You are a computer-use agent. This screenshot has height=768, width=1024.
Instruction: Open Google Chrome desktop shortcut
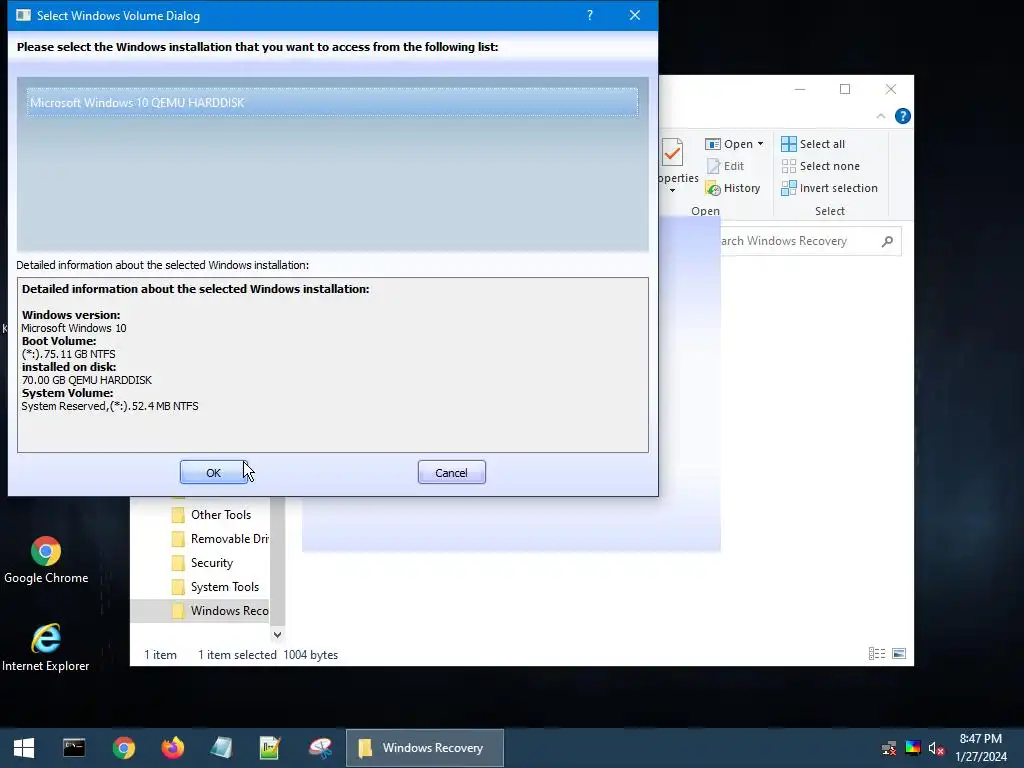click(46, 560)
